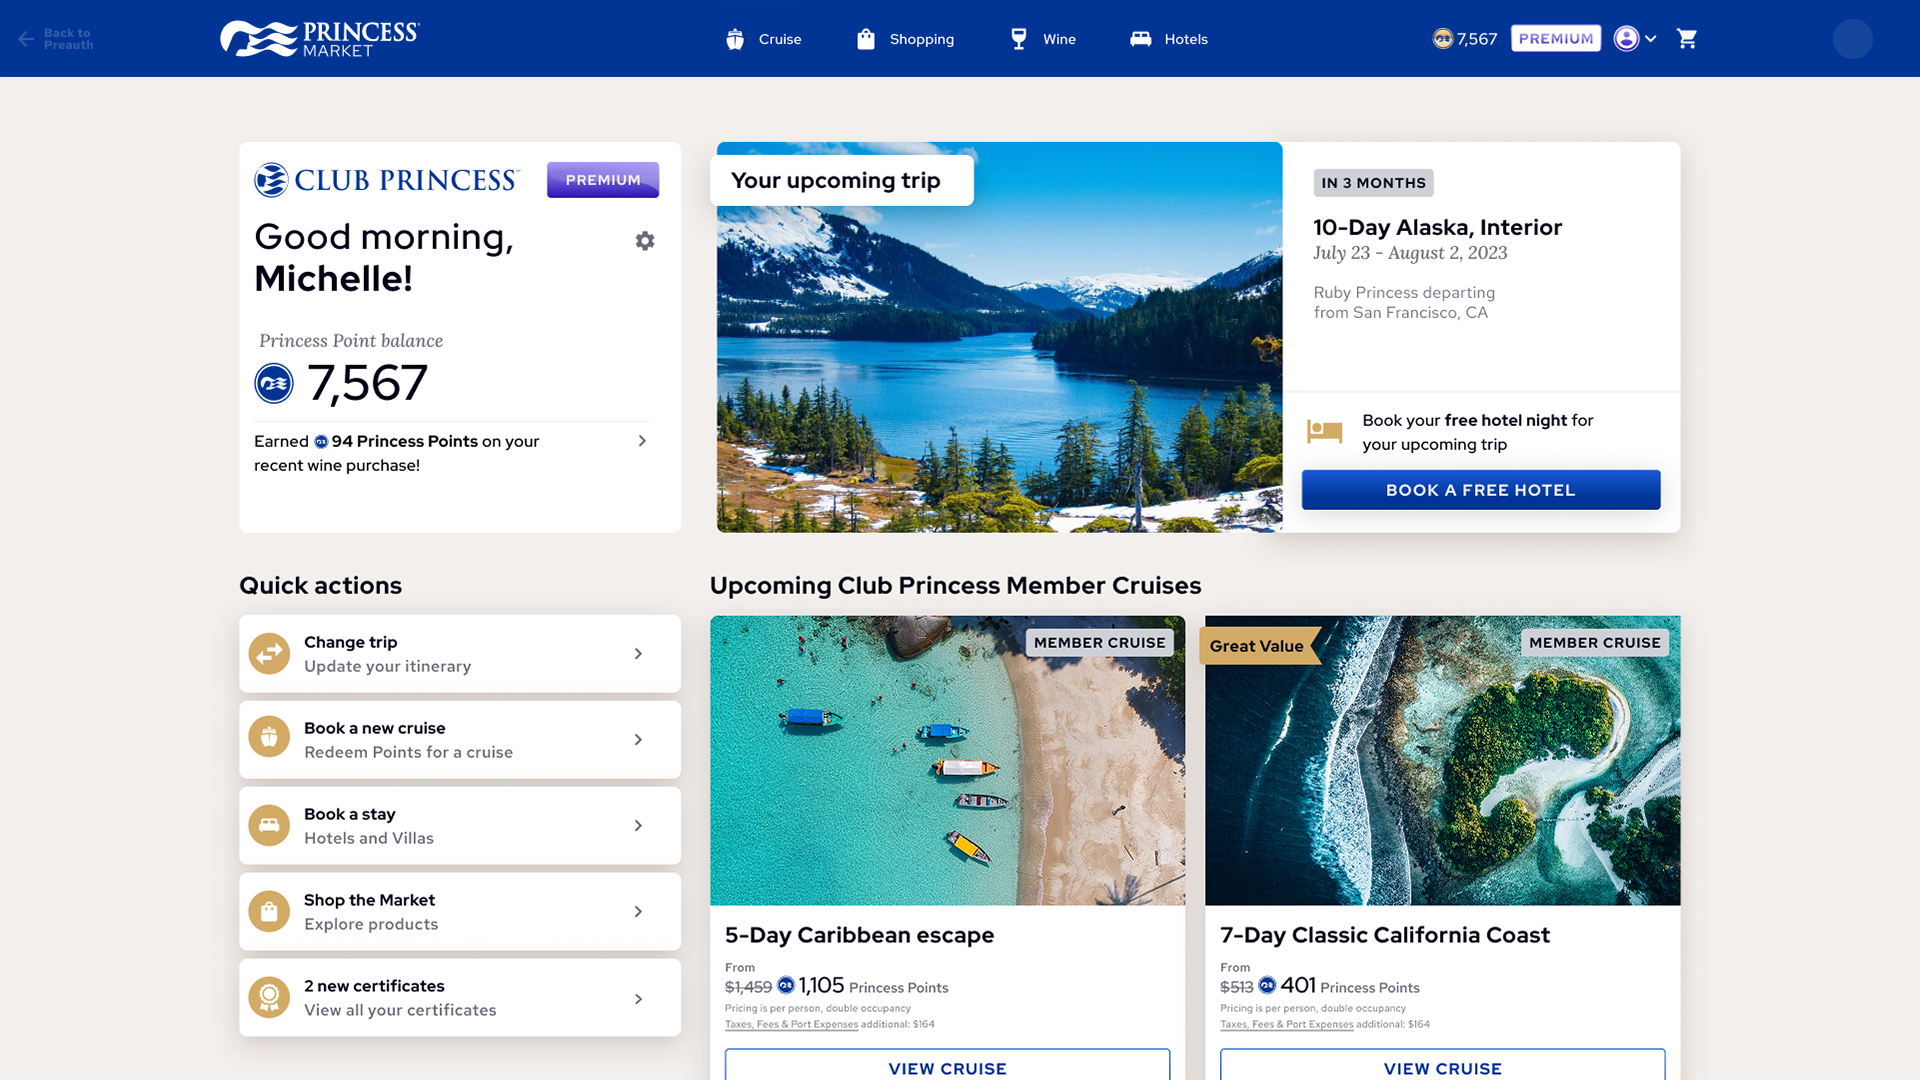Click VIEW CRUISE for Caribbean escape
1920x1080 pixels.
[x=947, y=1065]
